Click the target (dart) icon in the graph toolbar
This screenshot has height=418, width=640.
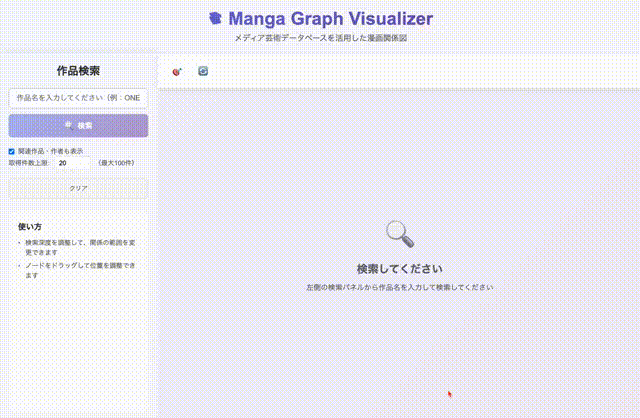(x=177, y=72)
